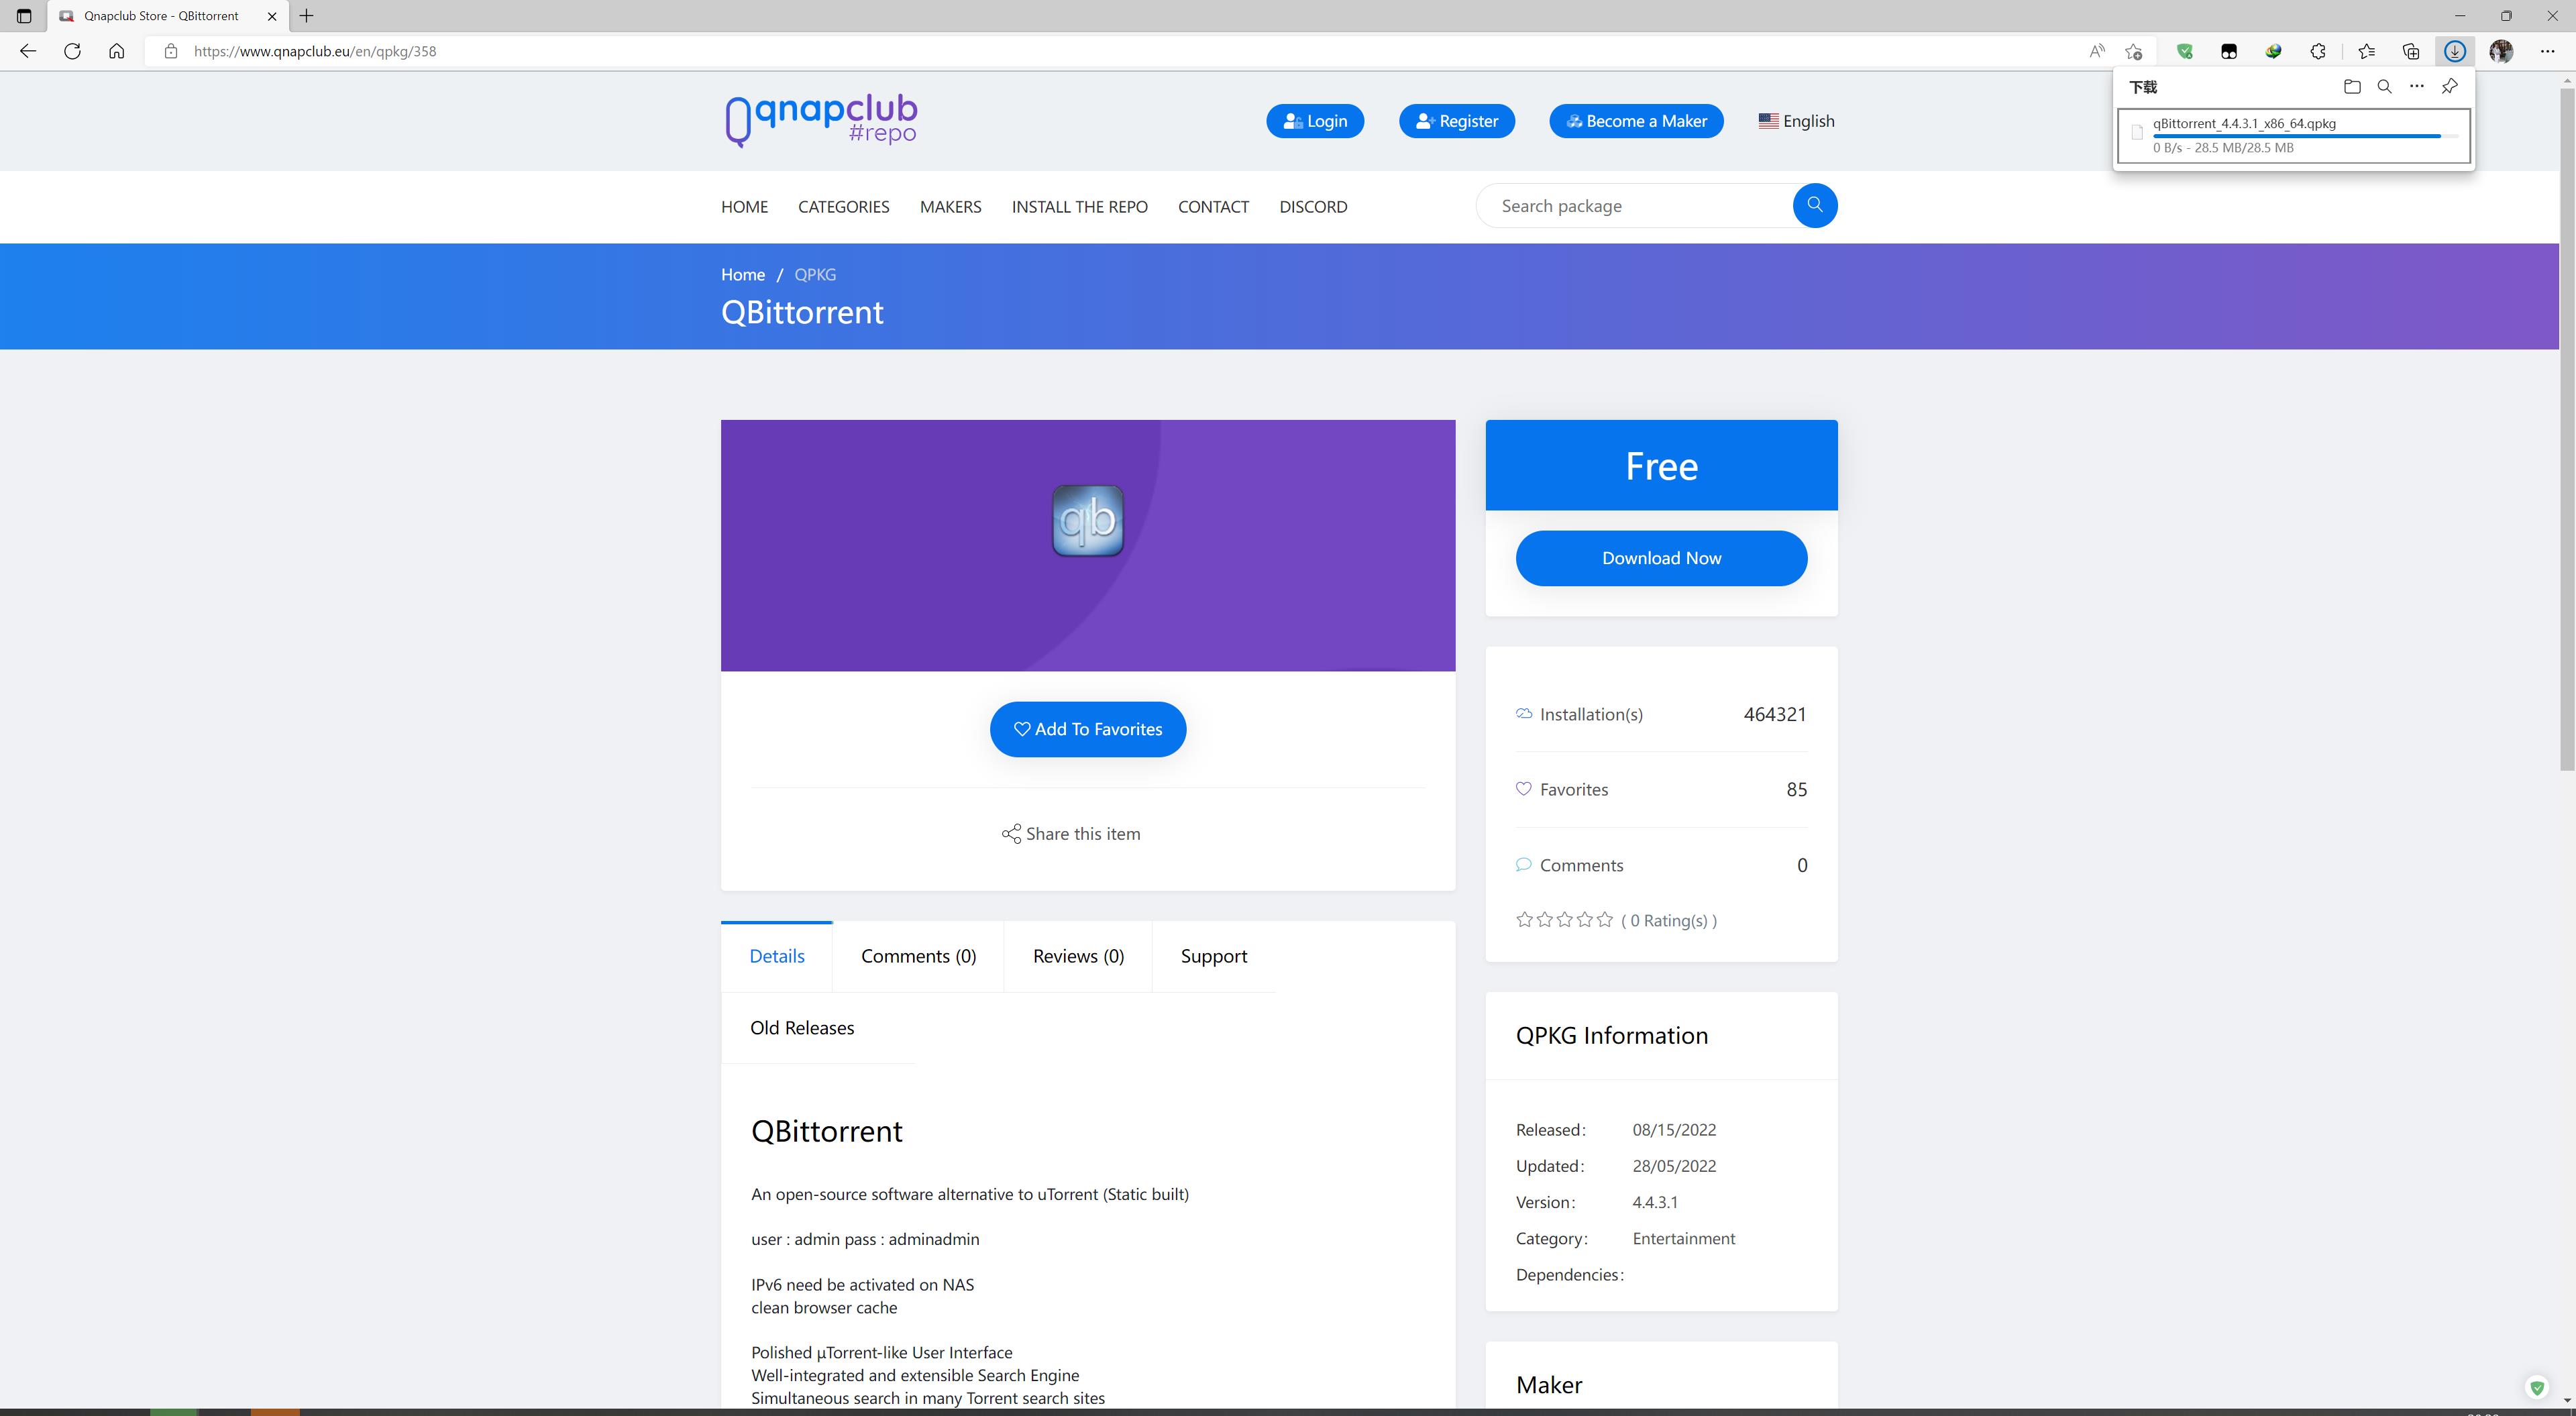Switch to the Details tab
The width and height of the screenshot is (2576, 1416).
click(777, 956)
